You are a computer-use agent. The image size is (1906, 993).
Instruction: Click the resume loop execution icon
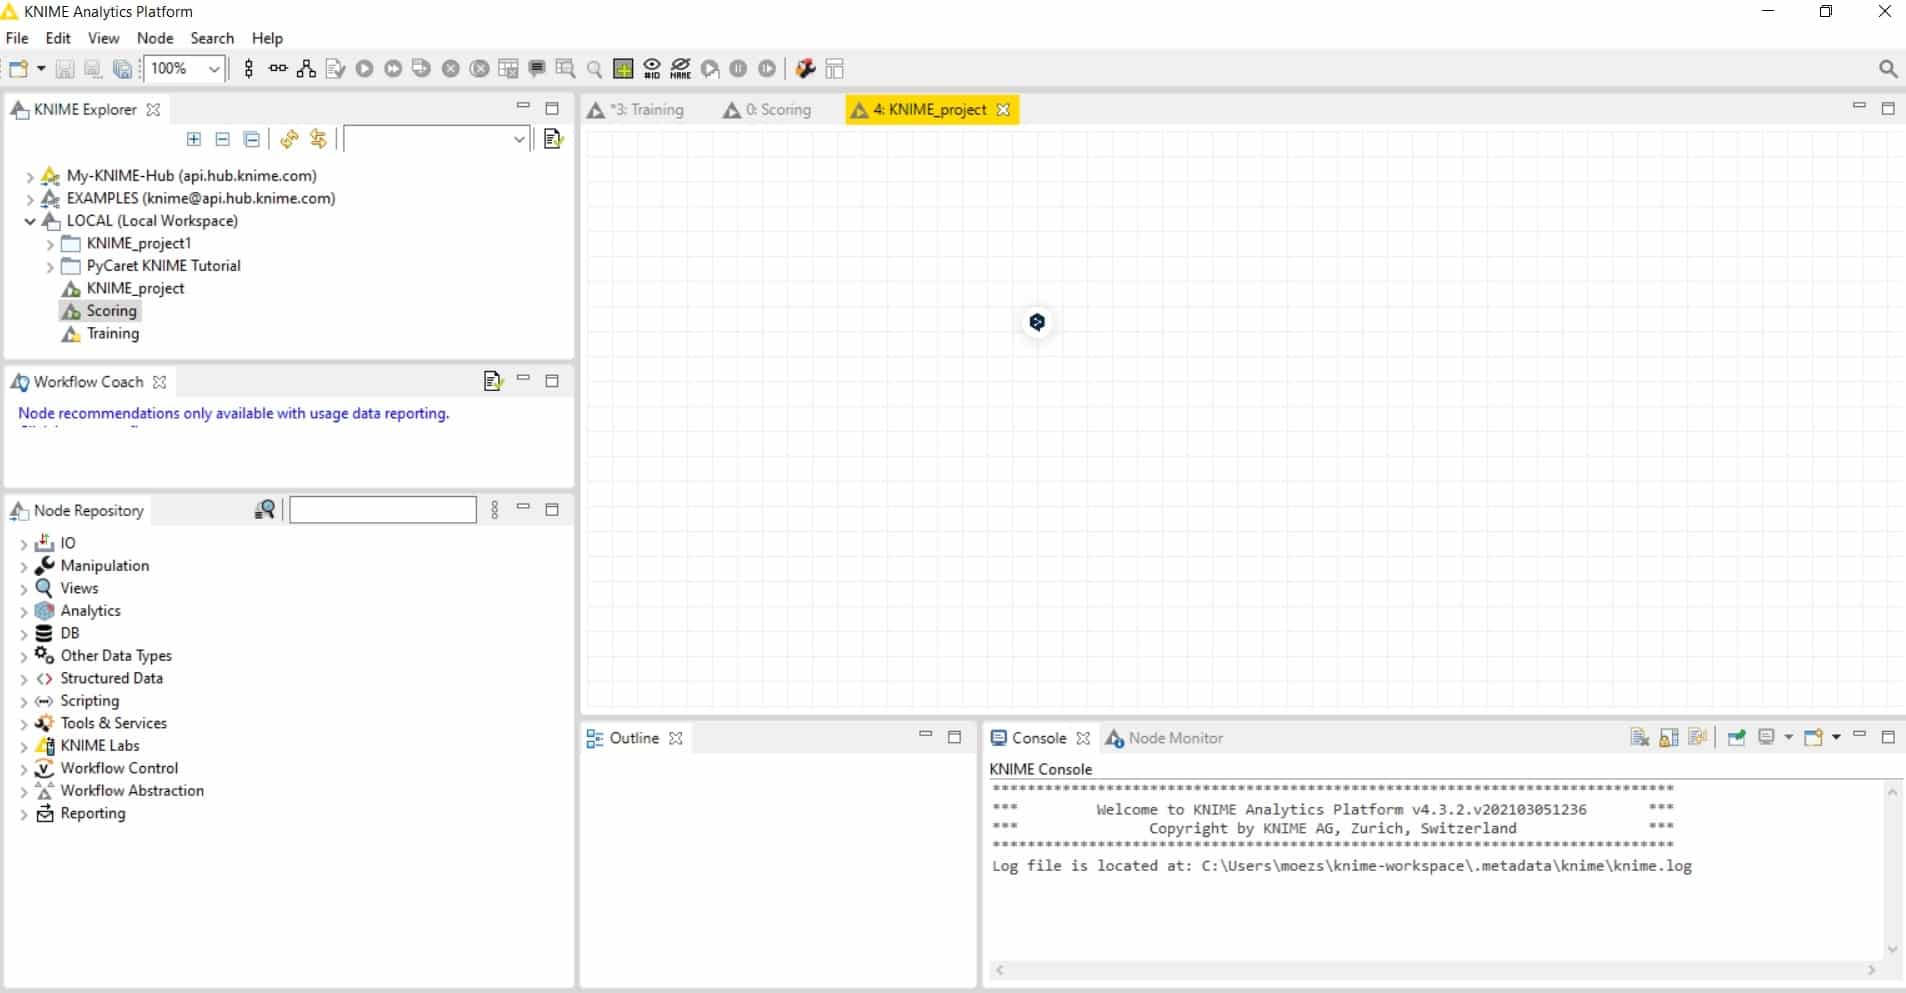point(767,69)
